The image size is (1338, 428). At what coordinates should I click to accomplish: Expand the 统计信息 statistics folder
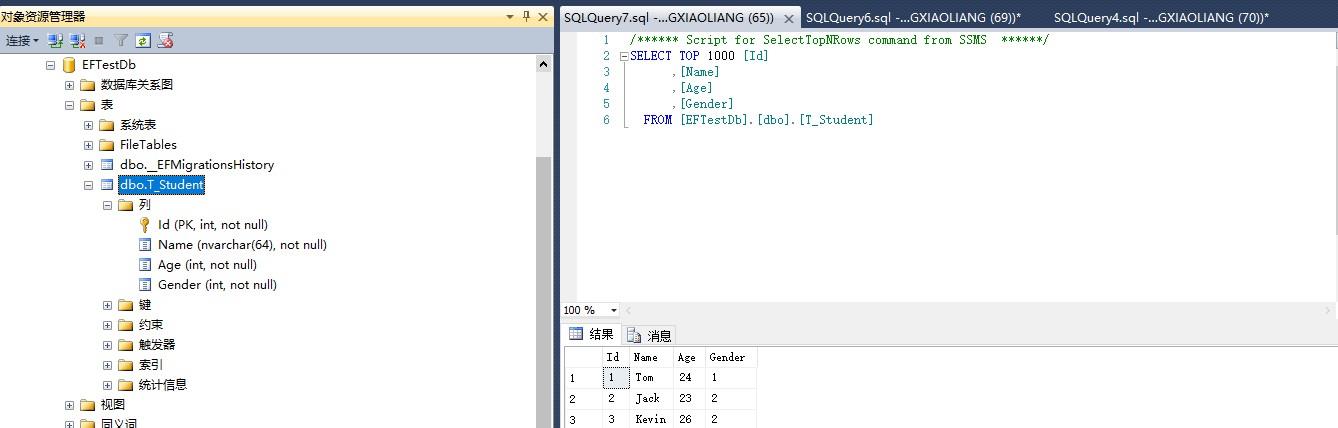pyautogui.click(x=107, y=385)
